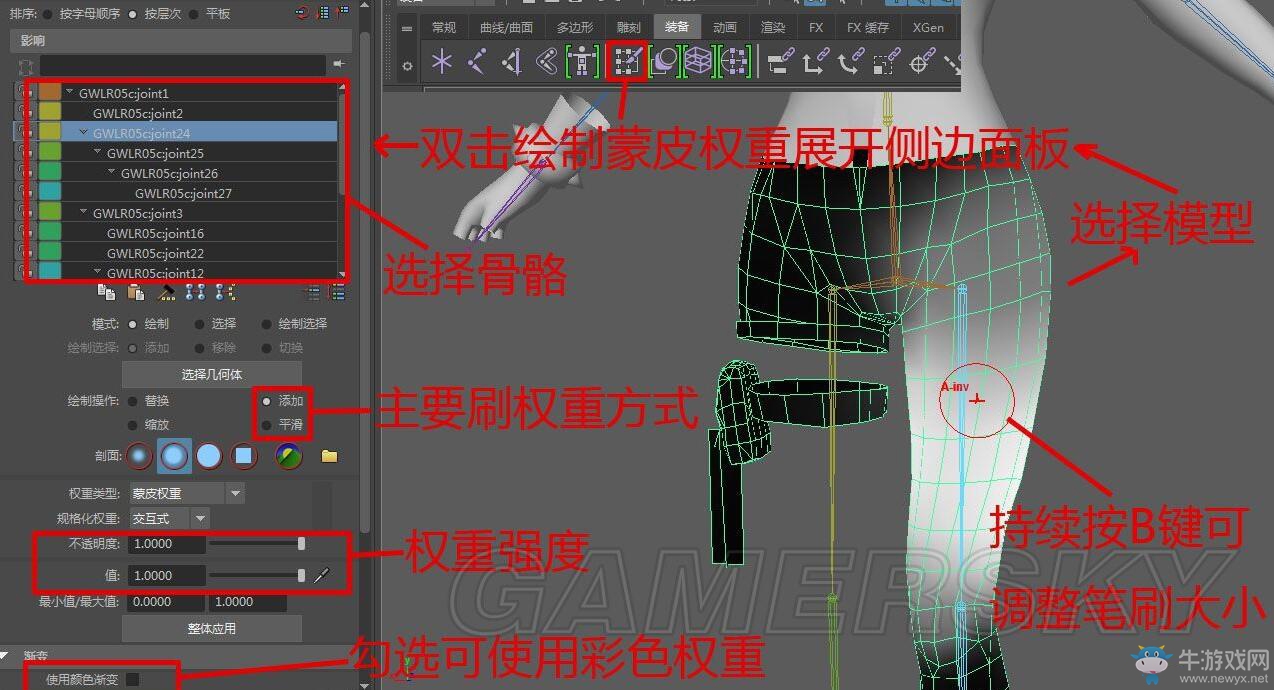Choose the Create IK Handle tool
Viewport: 1274px width, 690px height.
(x=512, y=62)
